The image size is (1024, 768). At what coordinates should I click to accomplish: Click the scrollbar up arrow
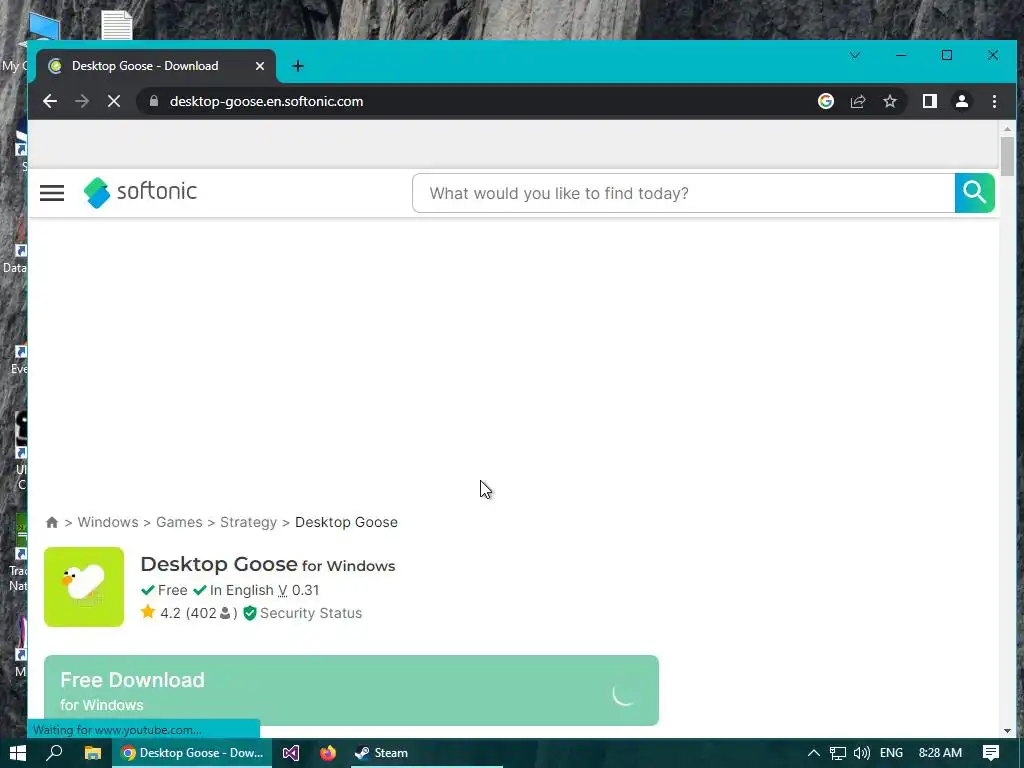(1007, 129)
